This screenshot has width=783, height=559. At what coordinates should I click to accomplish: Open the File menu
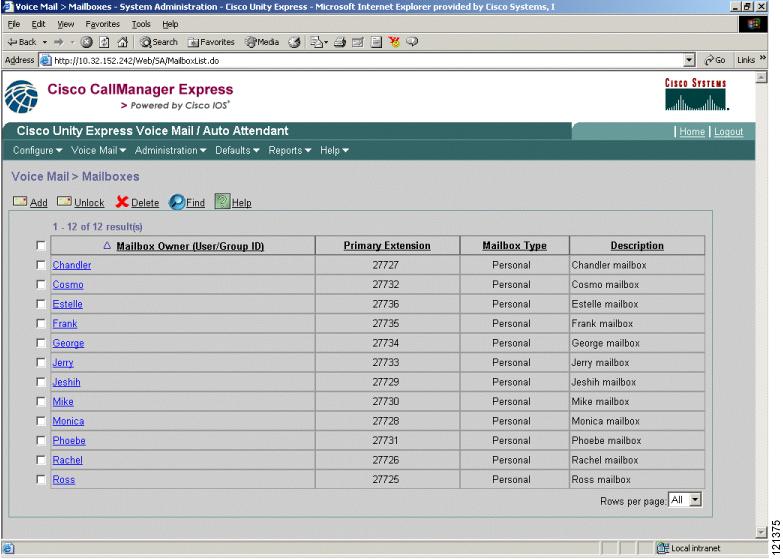click(x=13, y=24)
